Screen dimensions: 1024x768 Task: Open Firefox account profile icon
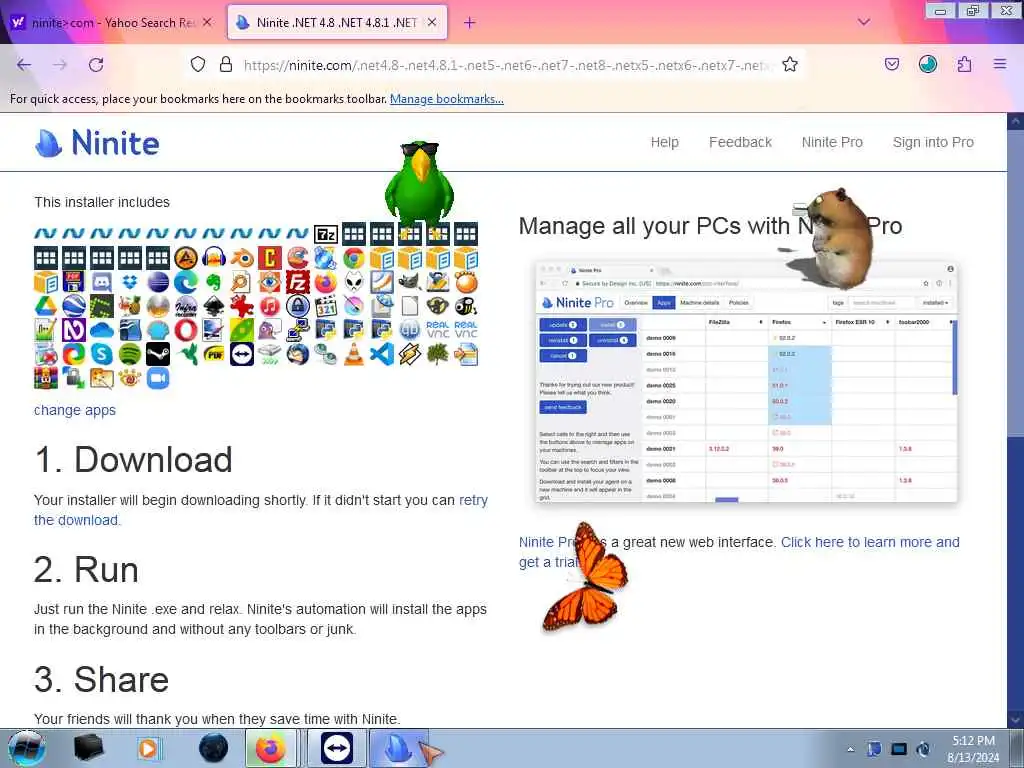[928, 64]
